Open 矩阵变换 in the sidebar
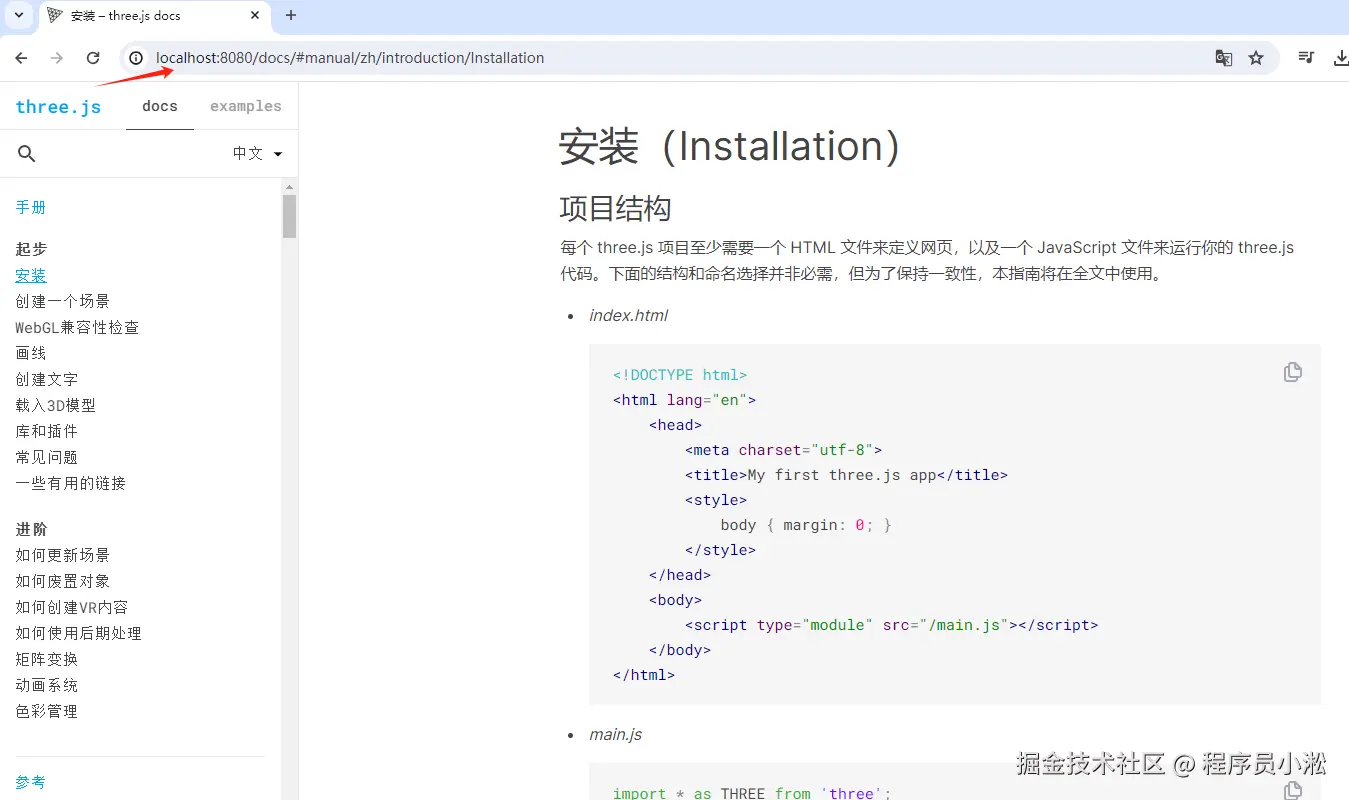The image size is (1349, 800). coord(46,659)
